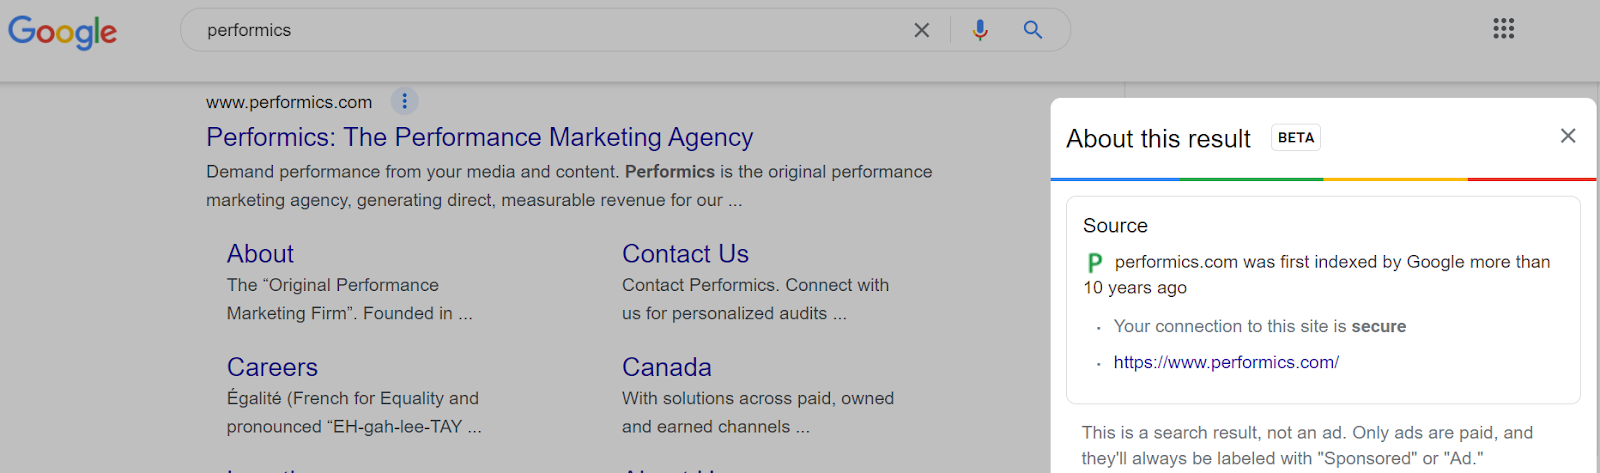Open the About sitelink

pos(260,254)
